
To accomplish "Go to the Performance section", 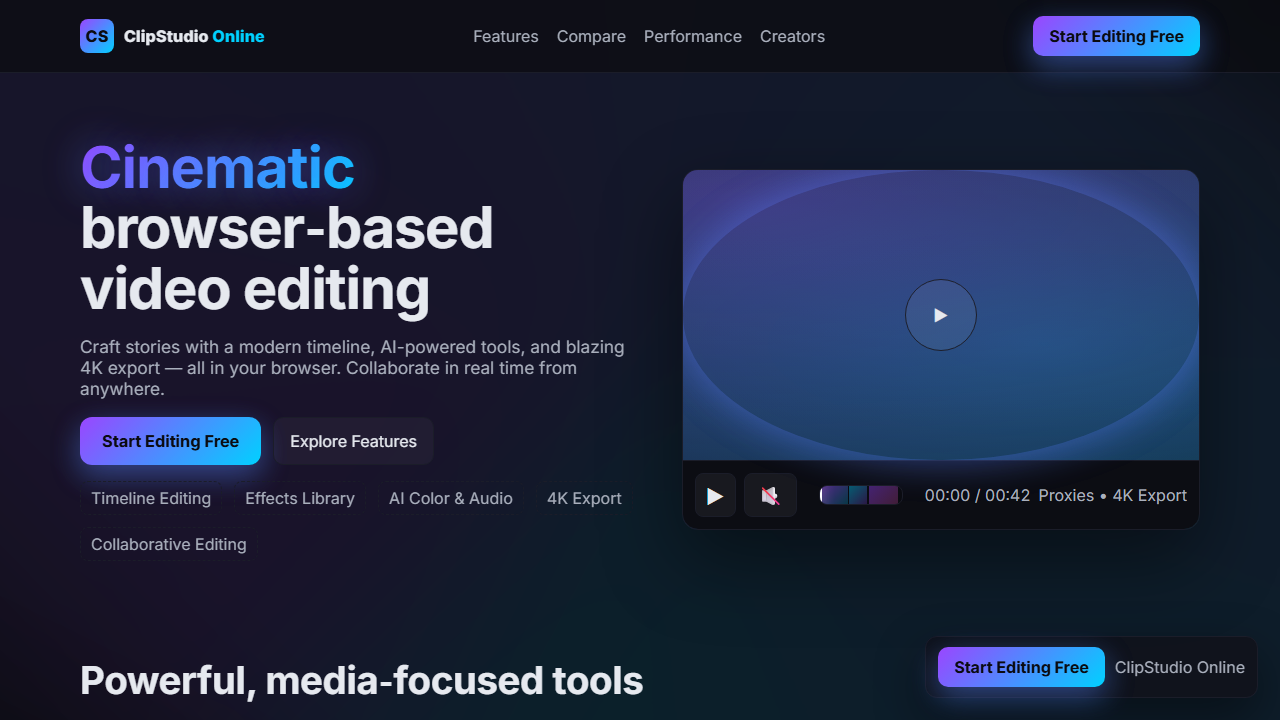I will tap(693, 36).
